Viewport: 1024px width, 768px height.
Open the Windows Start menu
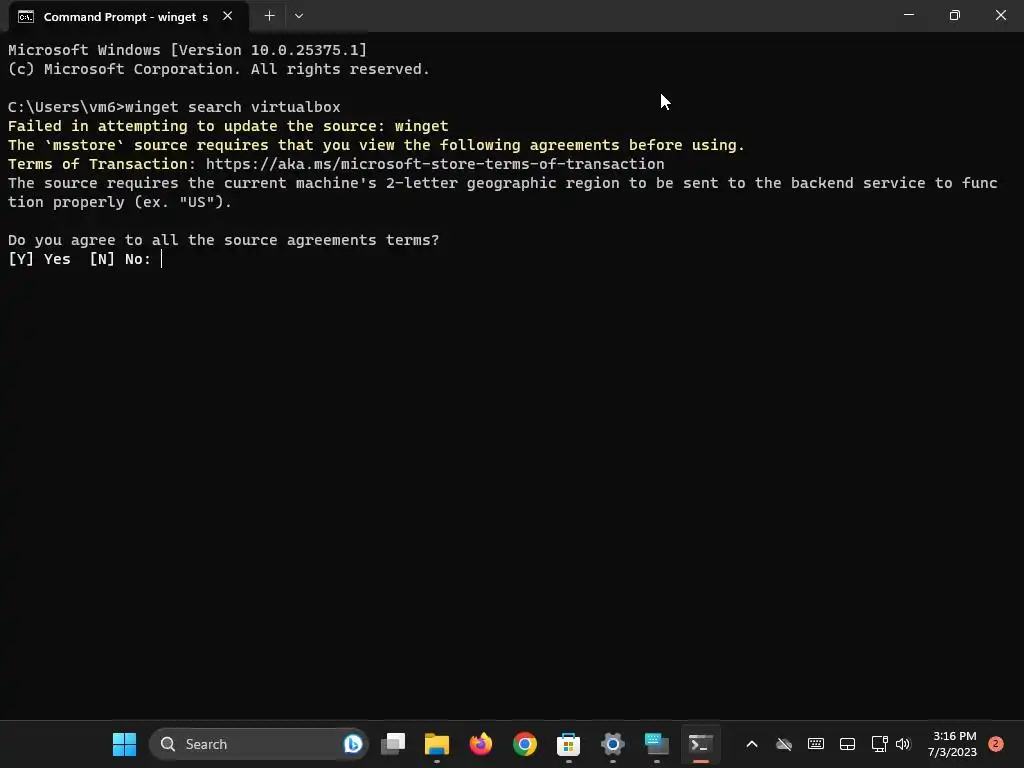(124, 744)
